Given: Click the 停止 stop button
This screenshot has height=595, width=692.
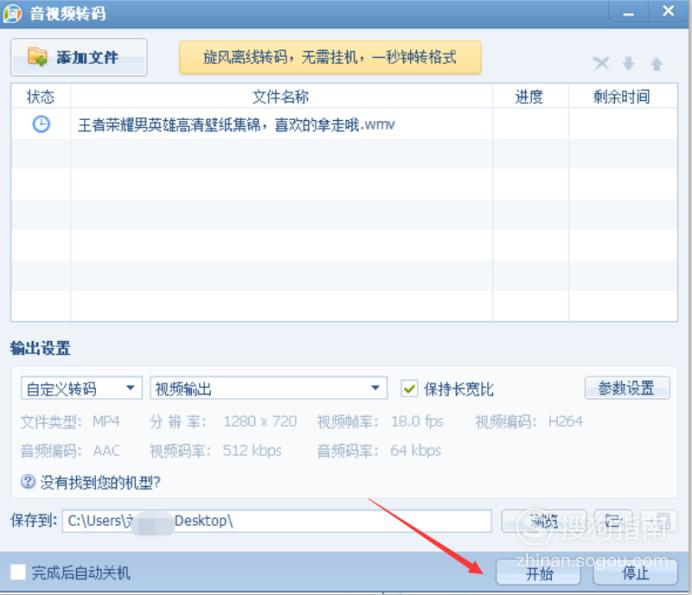Looking at the screenshot, I should [x=636, y=573].
